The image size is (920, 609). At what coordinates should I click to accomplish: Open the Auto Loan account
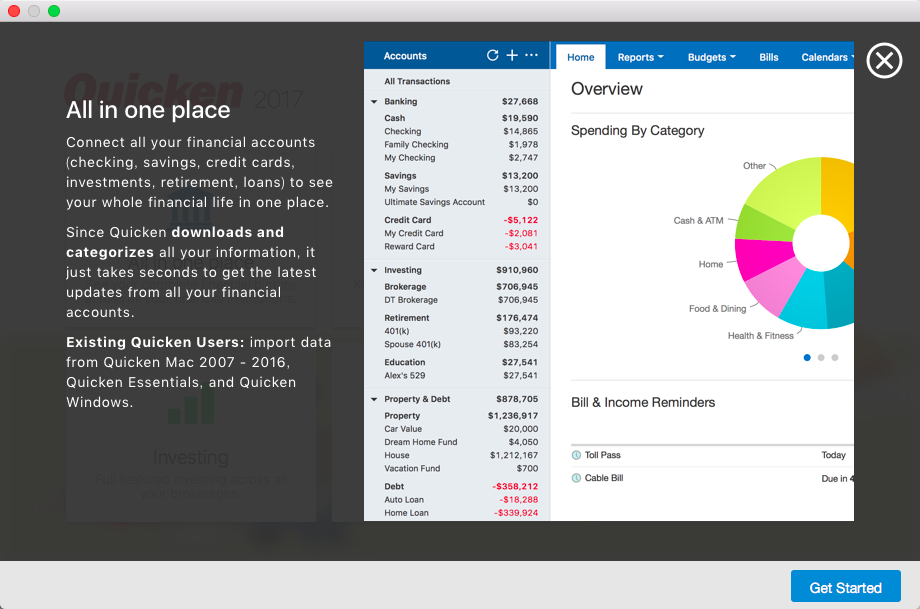456,500
